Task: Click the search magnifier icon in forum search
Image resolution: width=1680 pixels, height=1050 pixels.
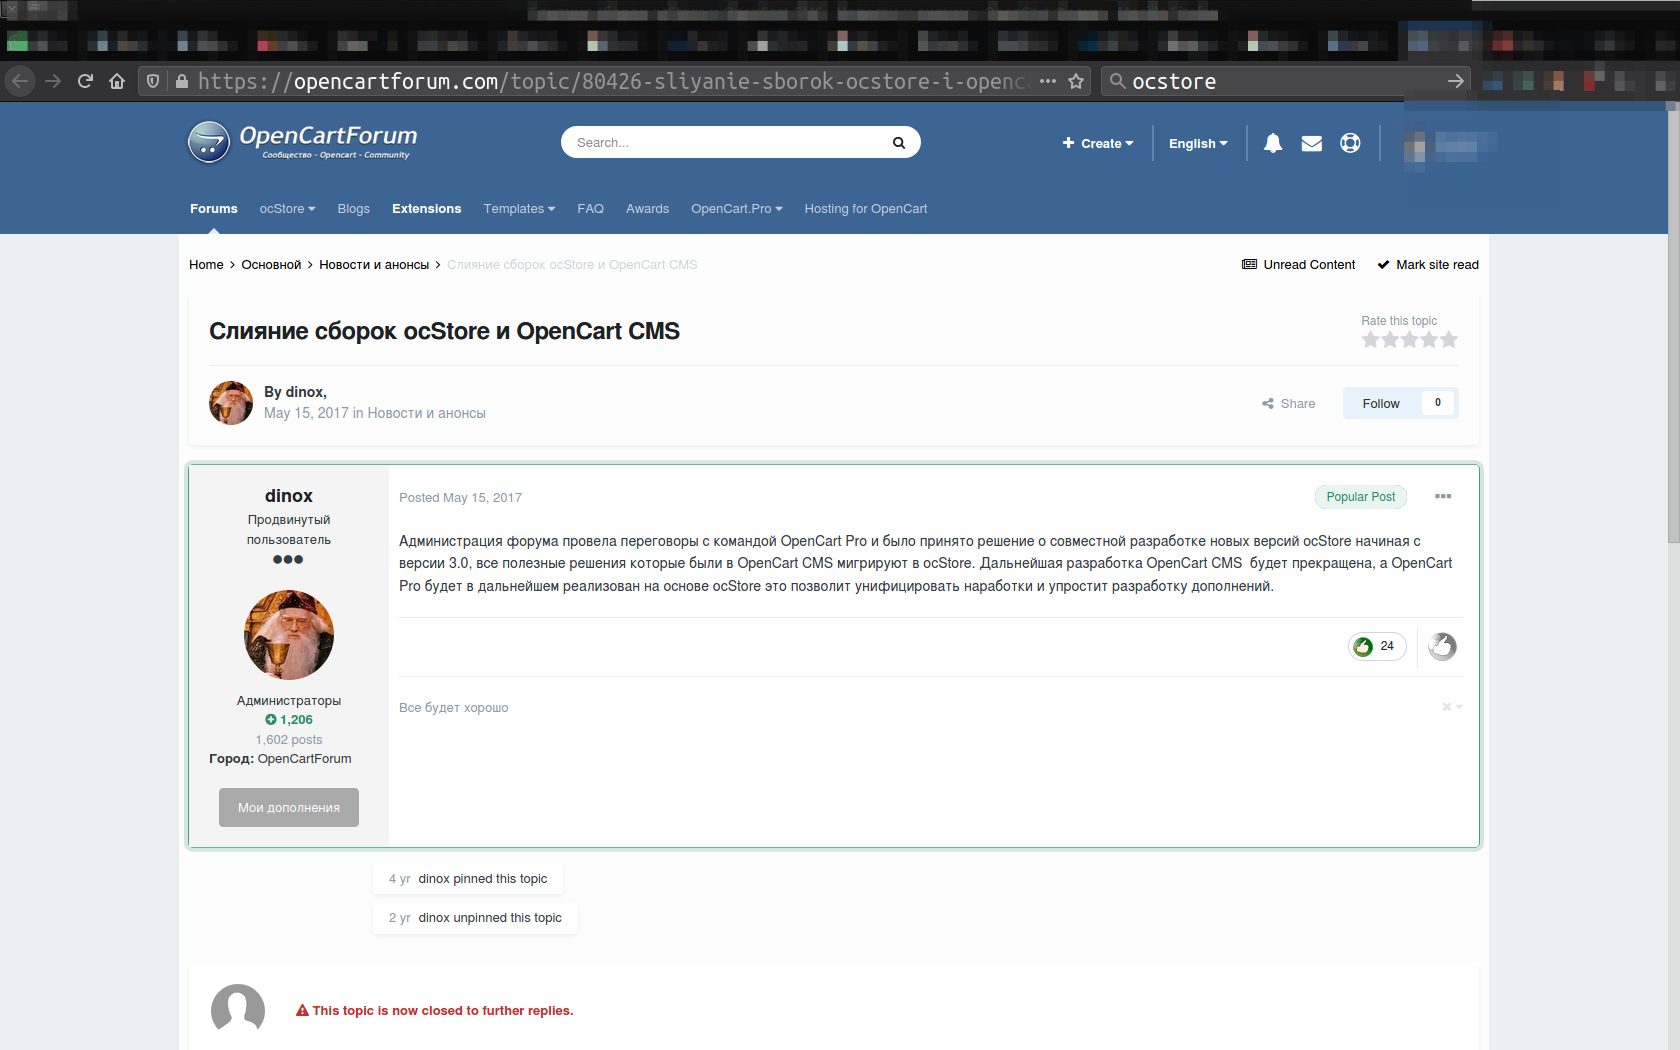Action: pos(898,143)
